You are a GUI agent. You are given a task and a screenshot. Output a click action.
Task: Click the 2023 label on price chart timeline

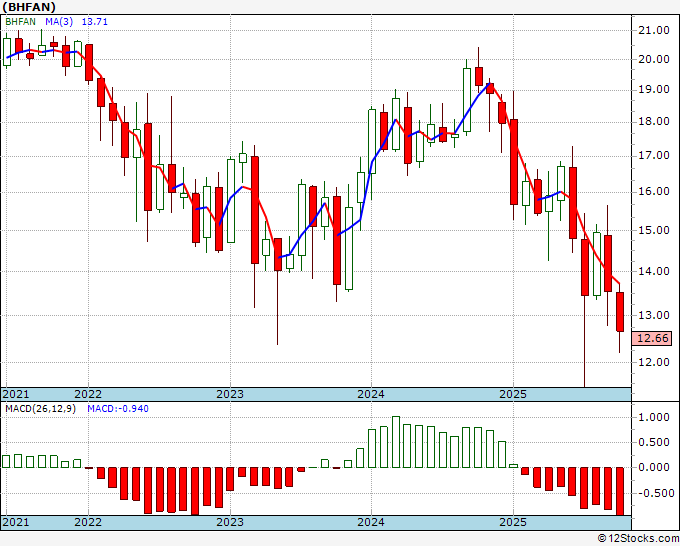(x=230, y=394)
